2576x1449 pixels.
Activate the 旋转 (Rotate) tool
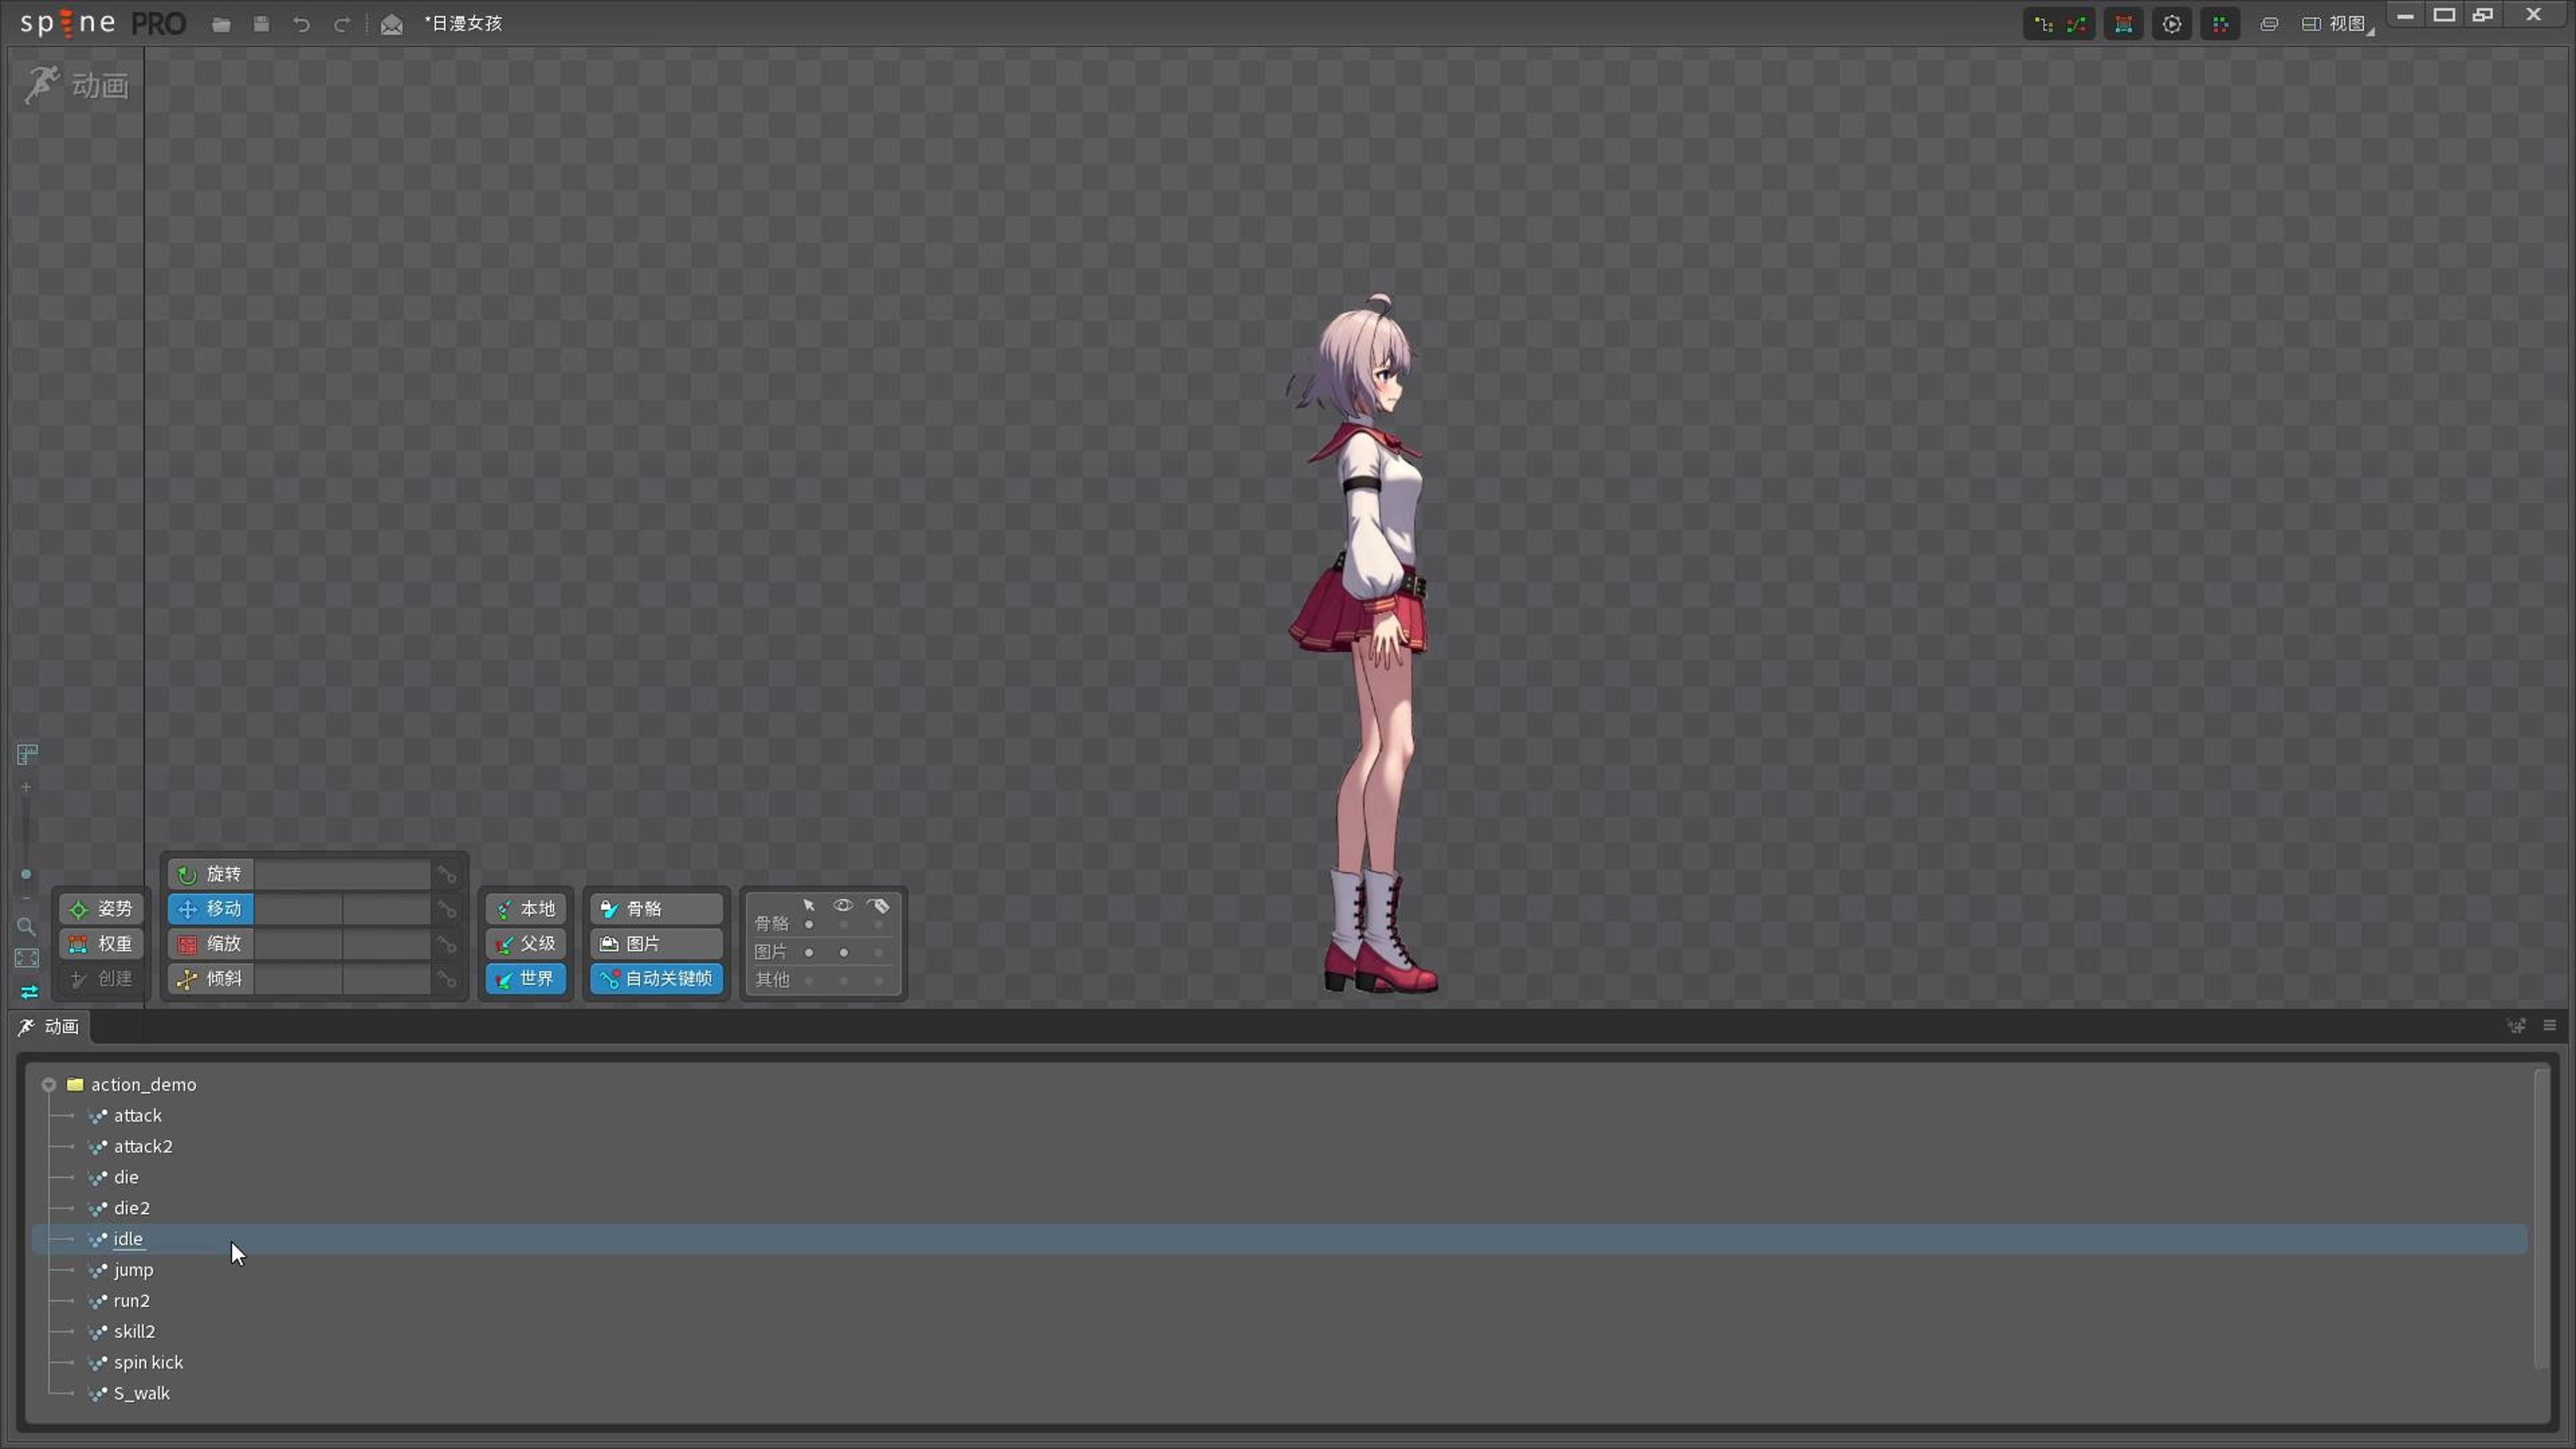[210, 874]
